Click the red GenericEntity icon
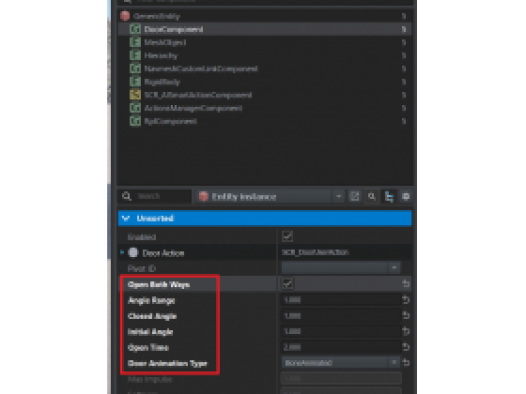Screen dimensions: 526x394 click(x=125, y=16)
